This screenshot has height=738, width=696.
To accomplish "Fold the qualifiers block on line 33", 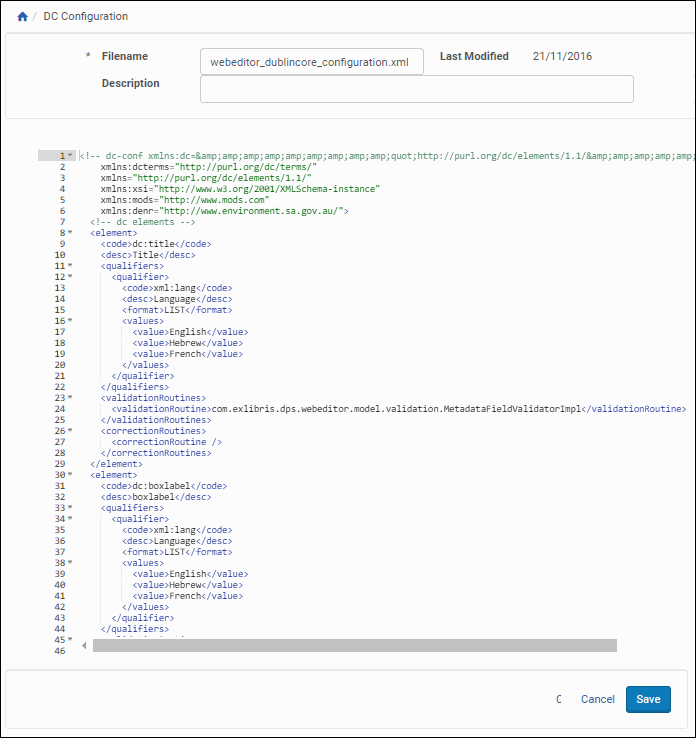I will coord(70,508).
